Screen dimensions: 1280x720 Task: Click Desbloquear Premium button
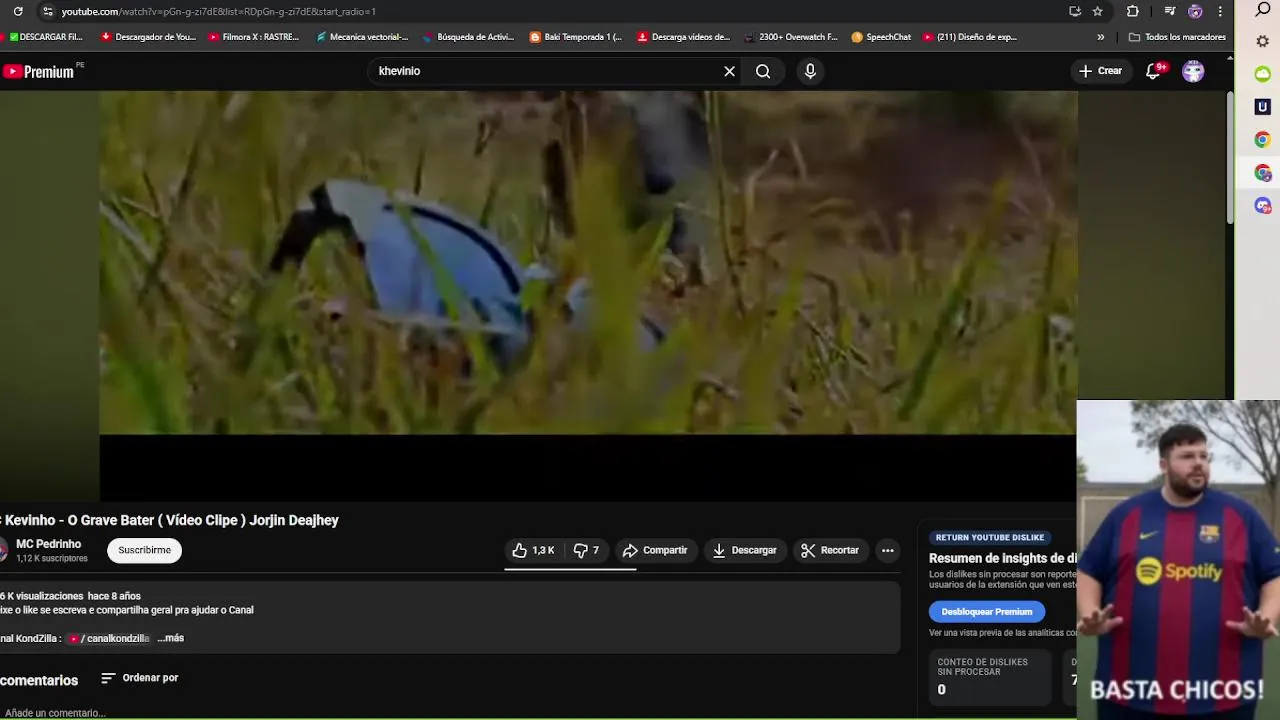point(987,612)
